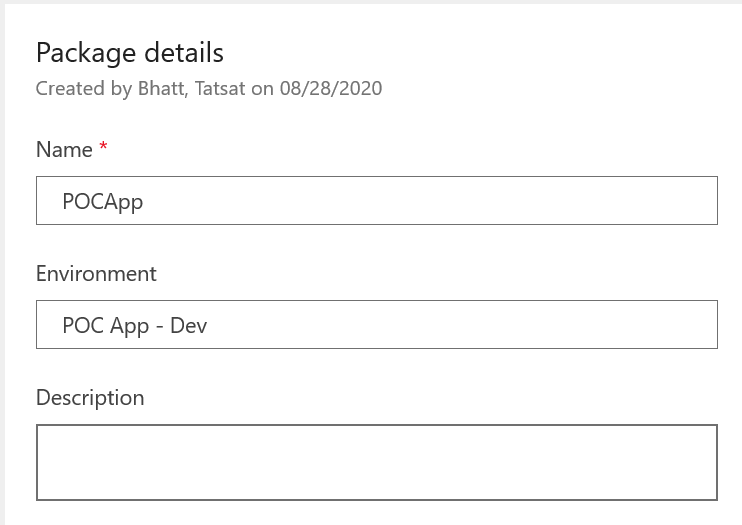
Task: Click the red required asterisk next to Name
Action: [103, 146]
